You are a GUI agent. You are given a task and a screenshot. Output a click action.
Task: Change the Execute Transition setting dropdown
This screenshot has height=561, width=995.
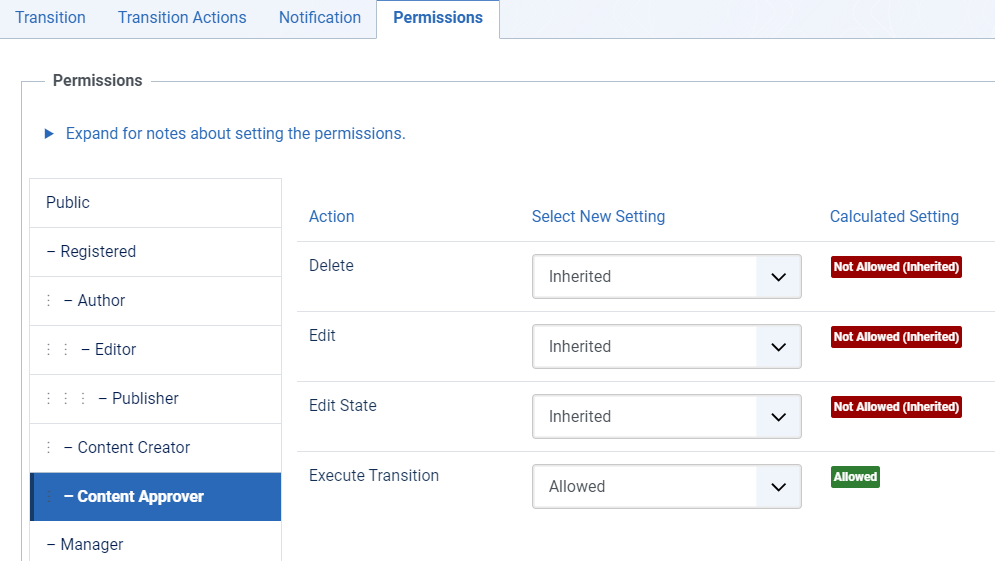666,486
